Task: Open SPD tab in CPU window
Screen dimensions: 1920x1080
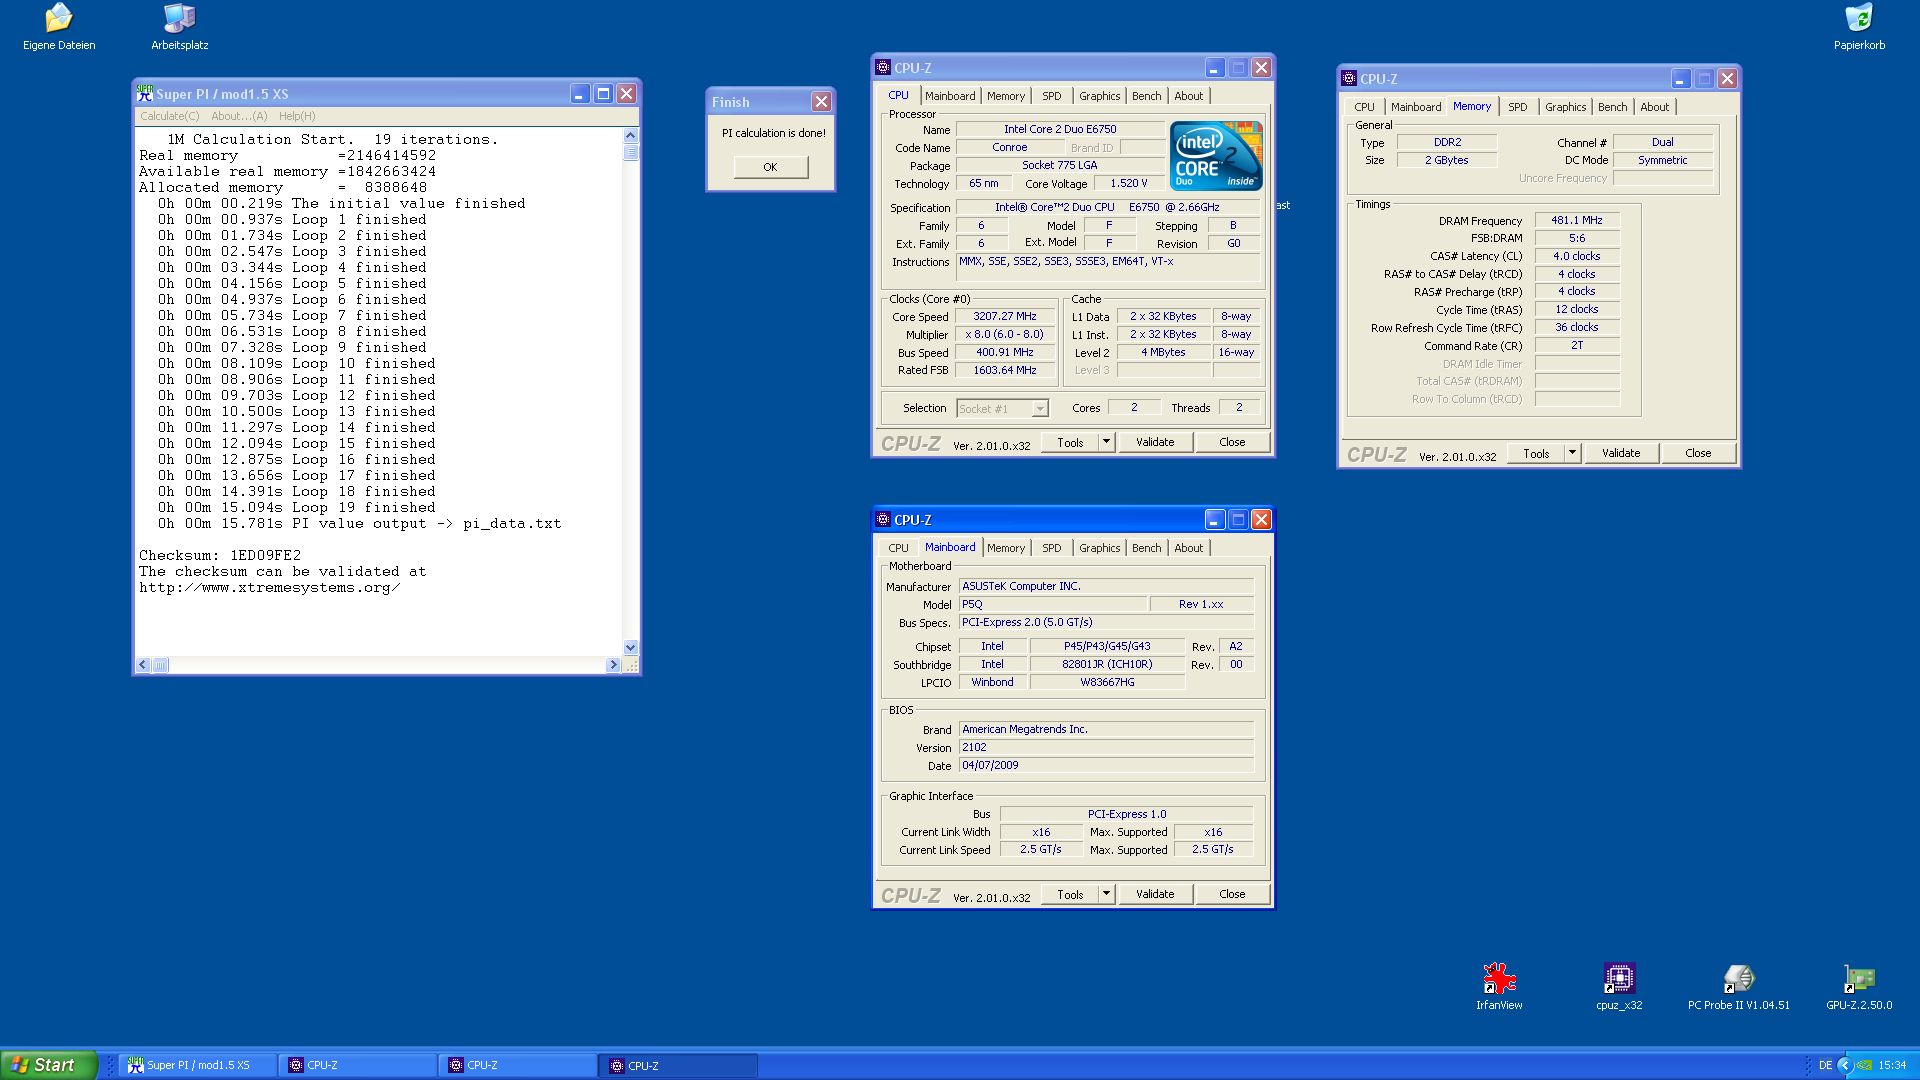Action: click(x=1052, y=96)
